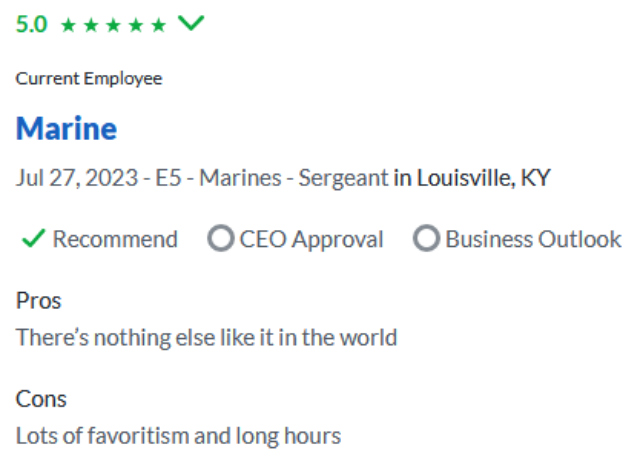Click the Cons heading
640x476 pixels.
(x=41, y=399)
